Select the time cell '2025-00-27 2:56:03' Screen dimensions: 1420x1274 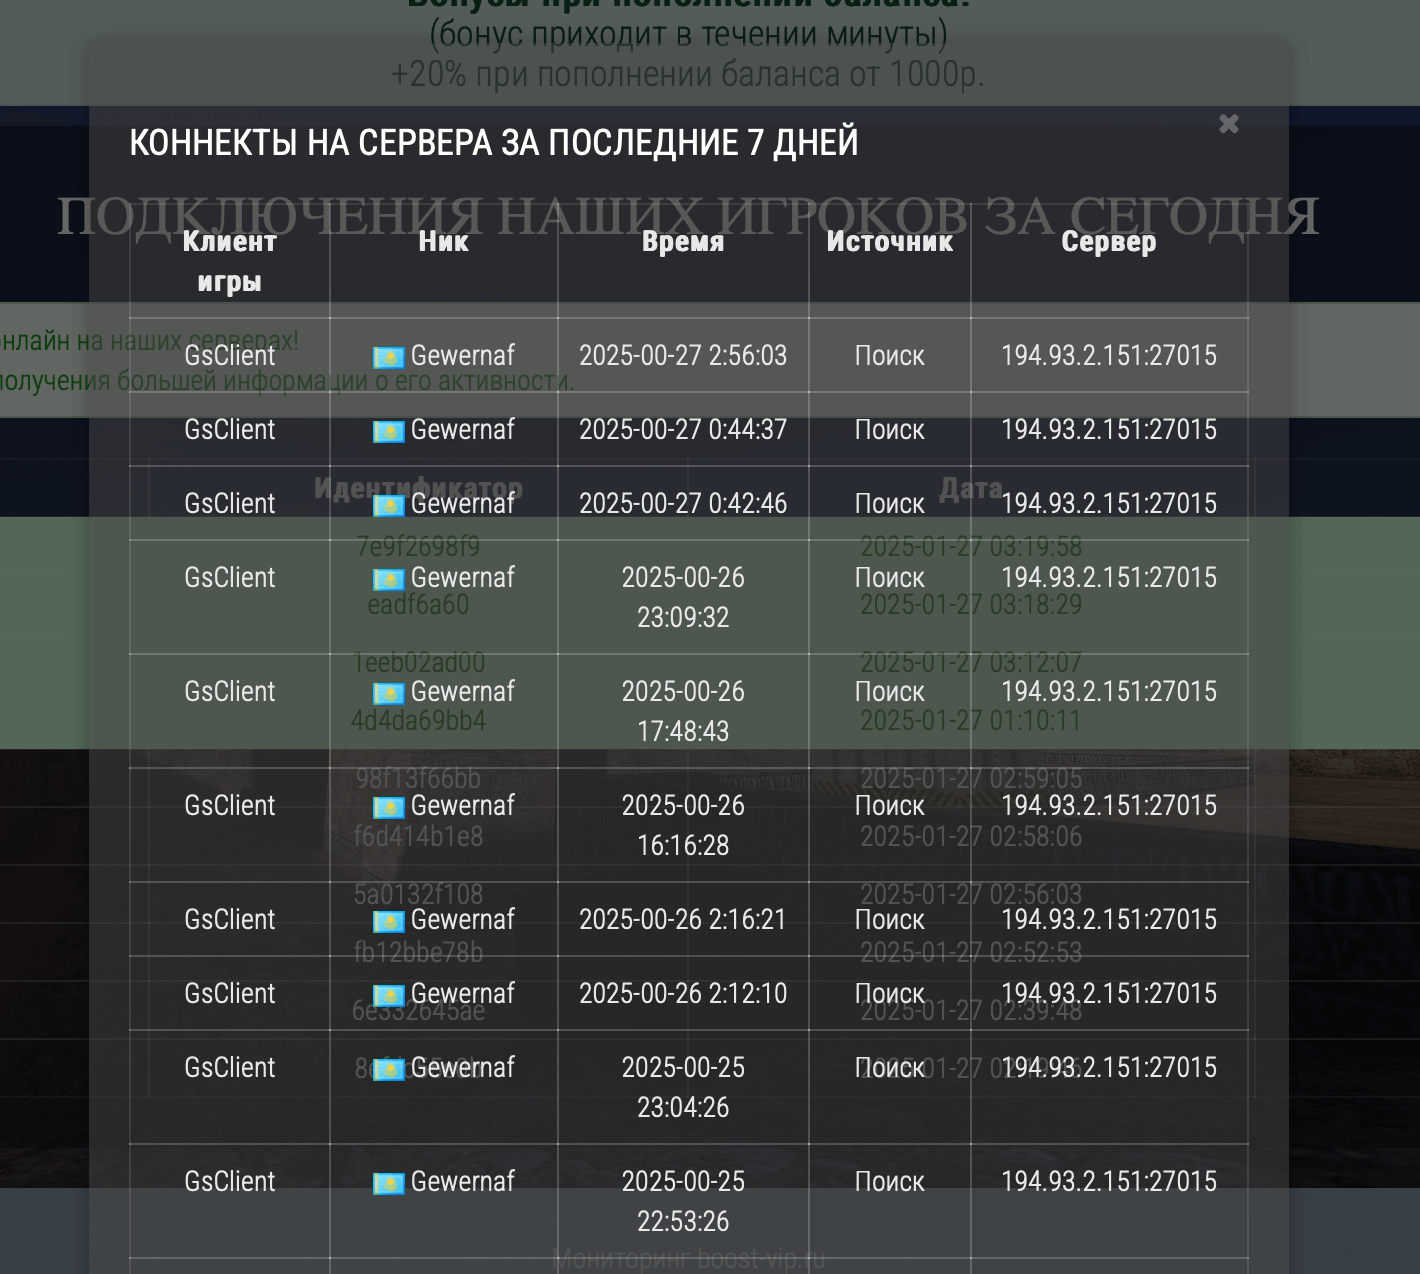[x=683, y=355]
